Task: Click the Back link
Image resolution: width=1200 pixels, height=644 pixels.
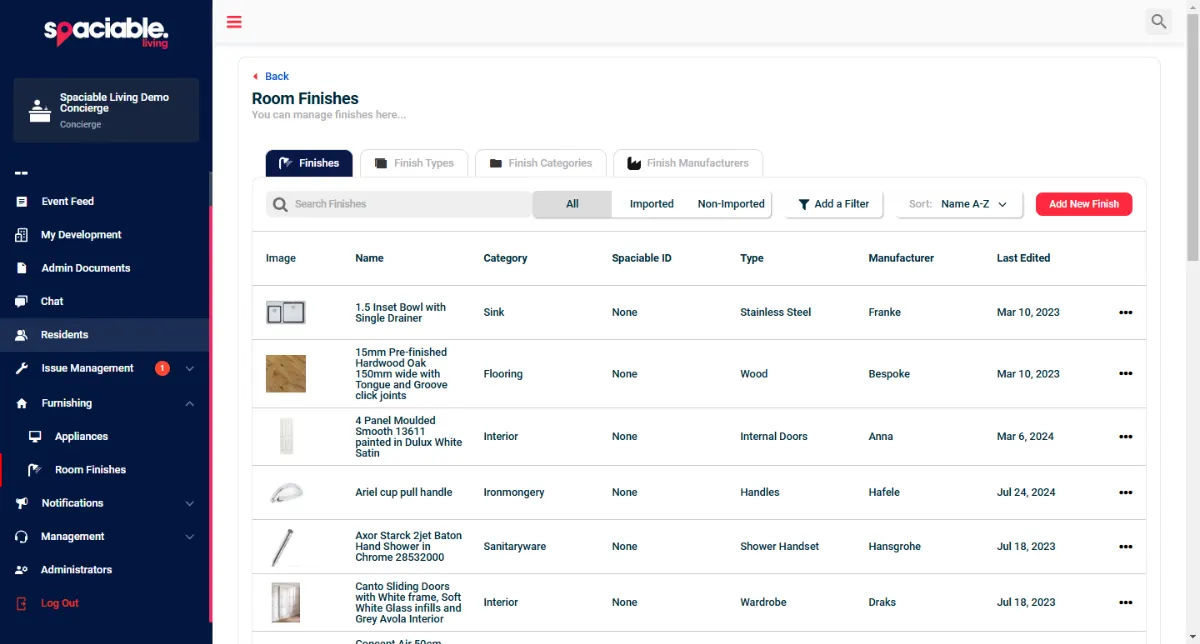Action: [271, 76]
